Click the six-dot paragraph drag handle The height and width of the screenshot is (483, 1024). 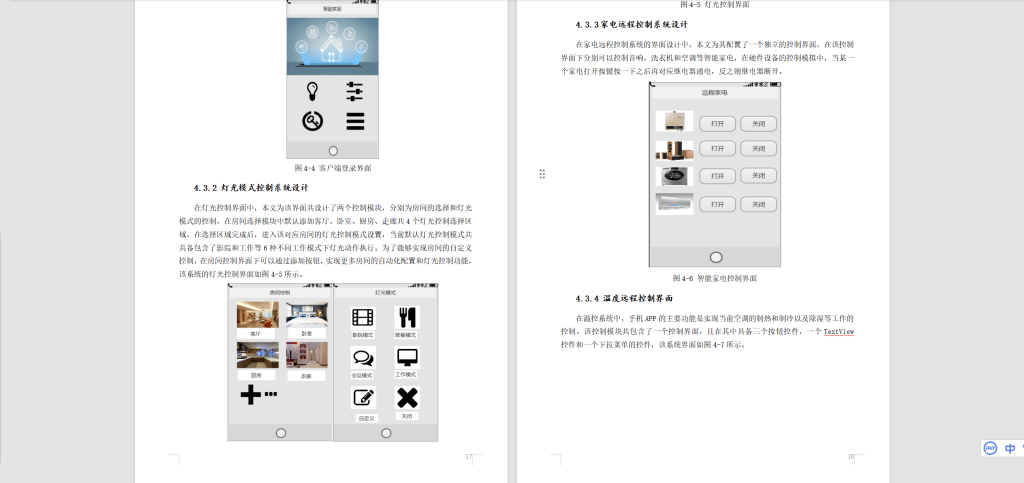click(542, 174)
